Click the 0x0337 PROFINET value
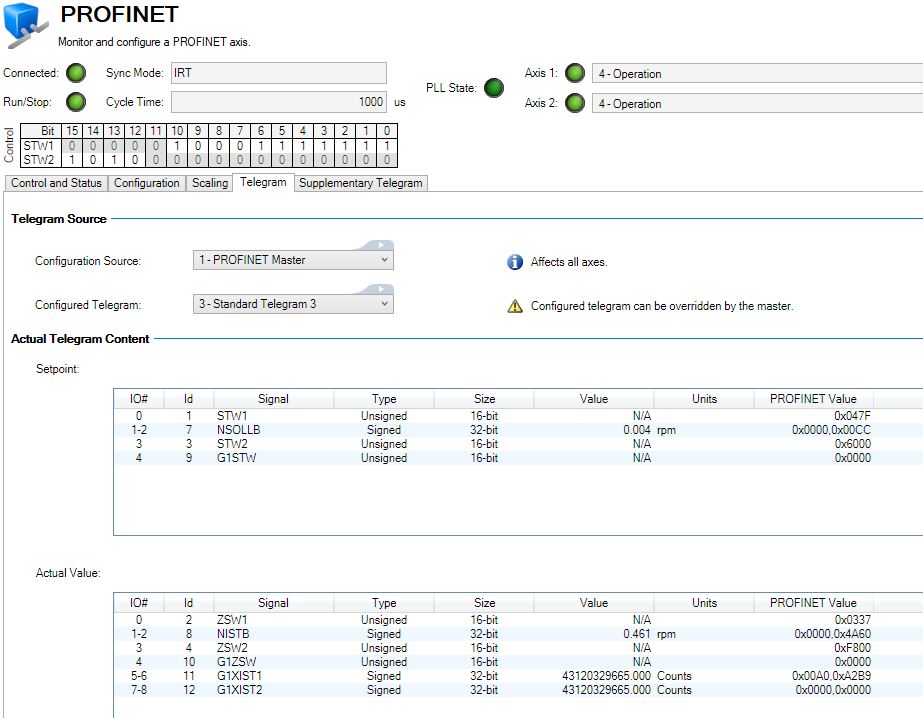 tap(852, 620)
